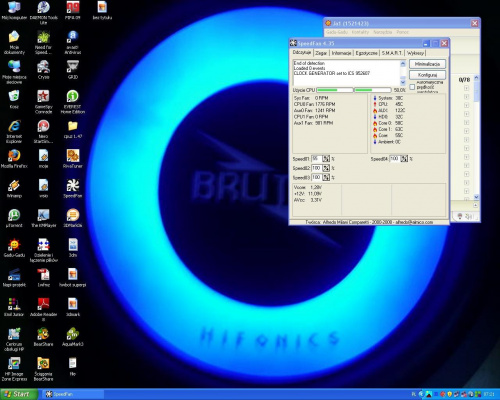This screenshot has height=400, width=500.
Task: Select the Internet Explorer desktop icon
Action: coord(14,131)
